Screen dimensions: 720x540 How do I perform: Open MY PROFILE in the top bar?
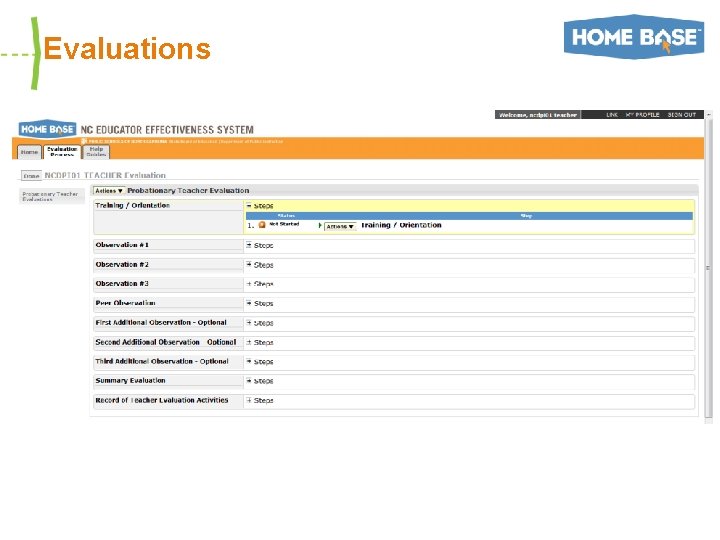(x=642, y=115)
